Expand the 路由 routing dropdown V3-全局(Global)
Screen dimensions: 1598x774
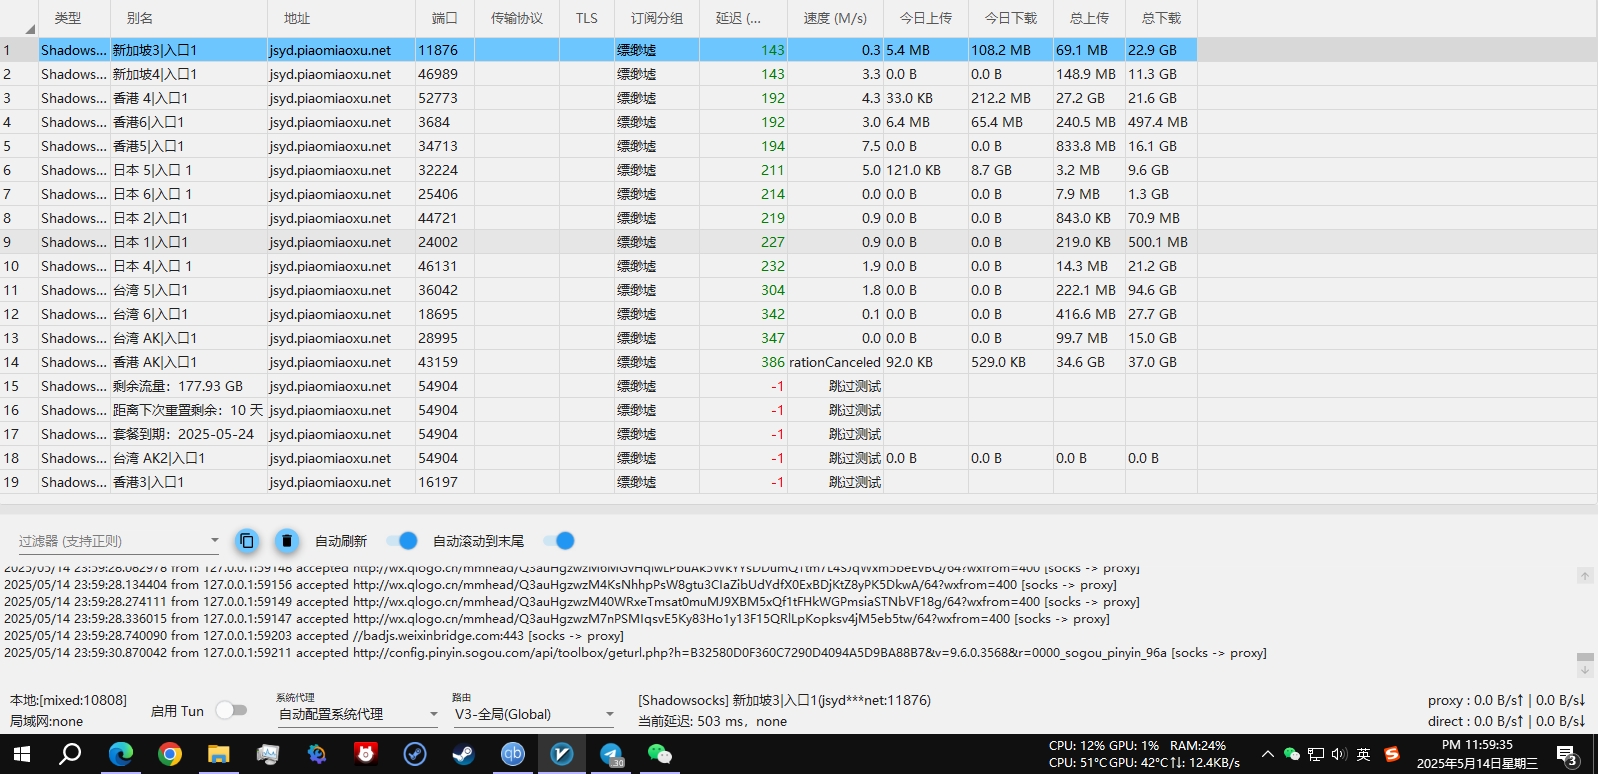(x=534, y=714)
